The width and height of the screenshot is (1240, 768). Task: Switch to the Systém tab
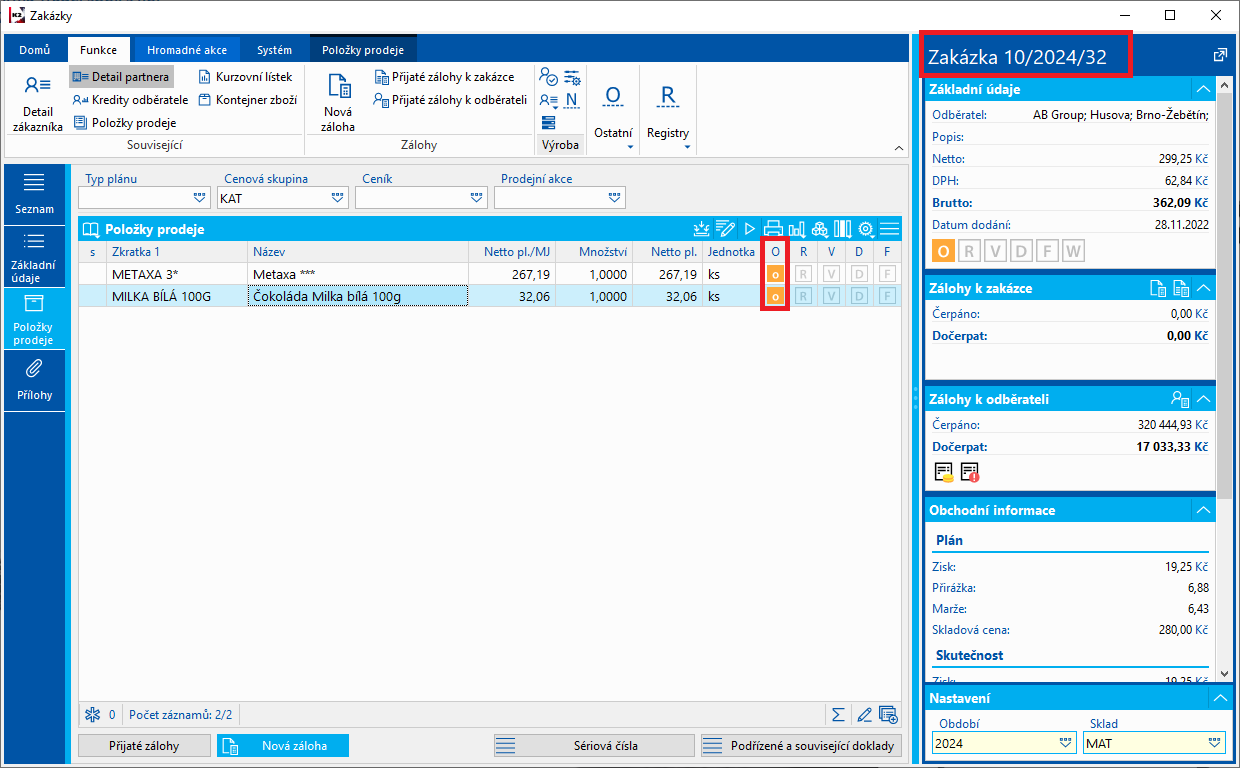274,49
